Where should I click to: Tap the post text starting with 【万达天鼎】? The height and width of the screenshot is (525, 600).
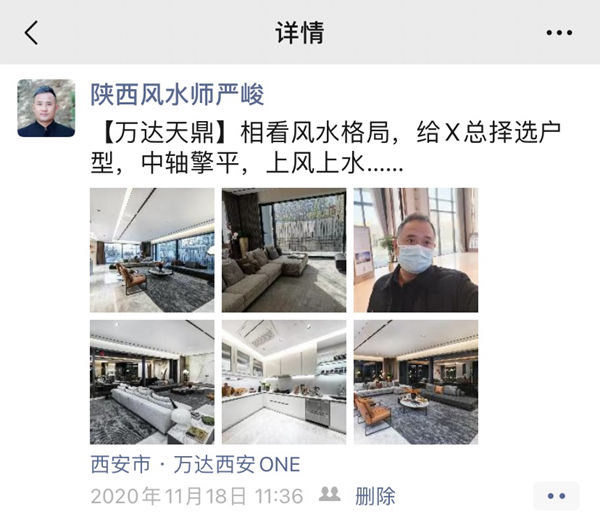click(326, 148)
